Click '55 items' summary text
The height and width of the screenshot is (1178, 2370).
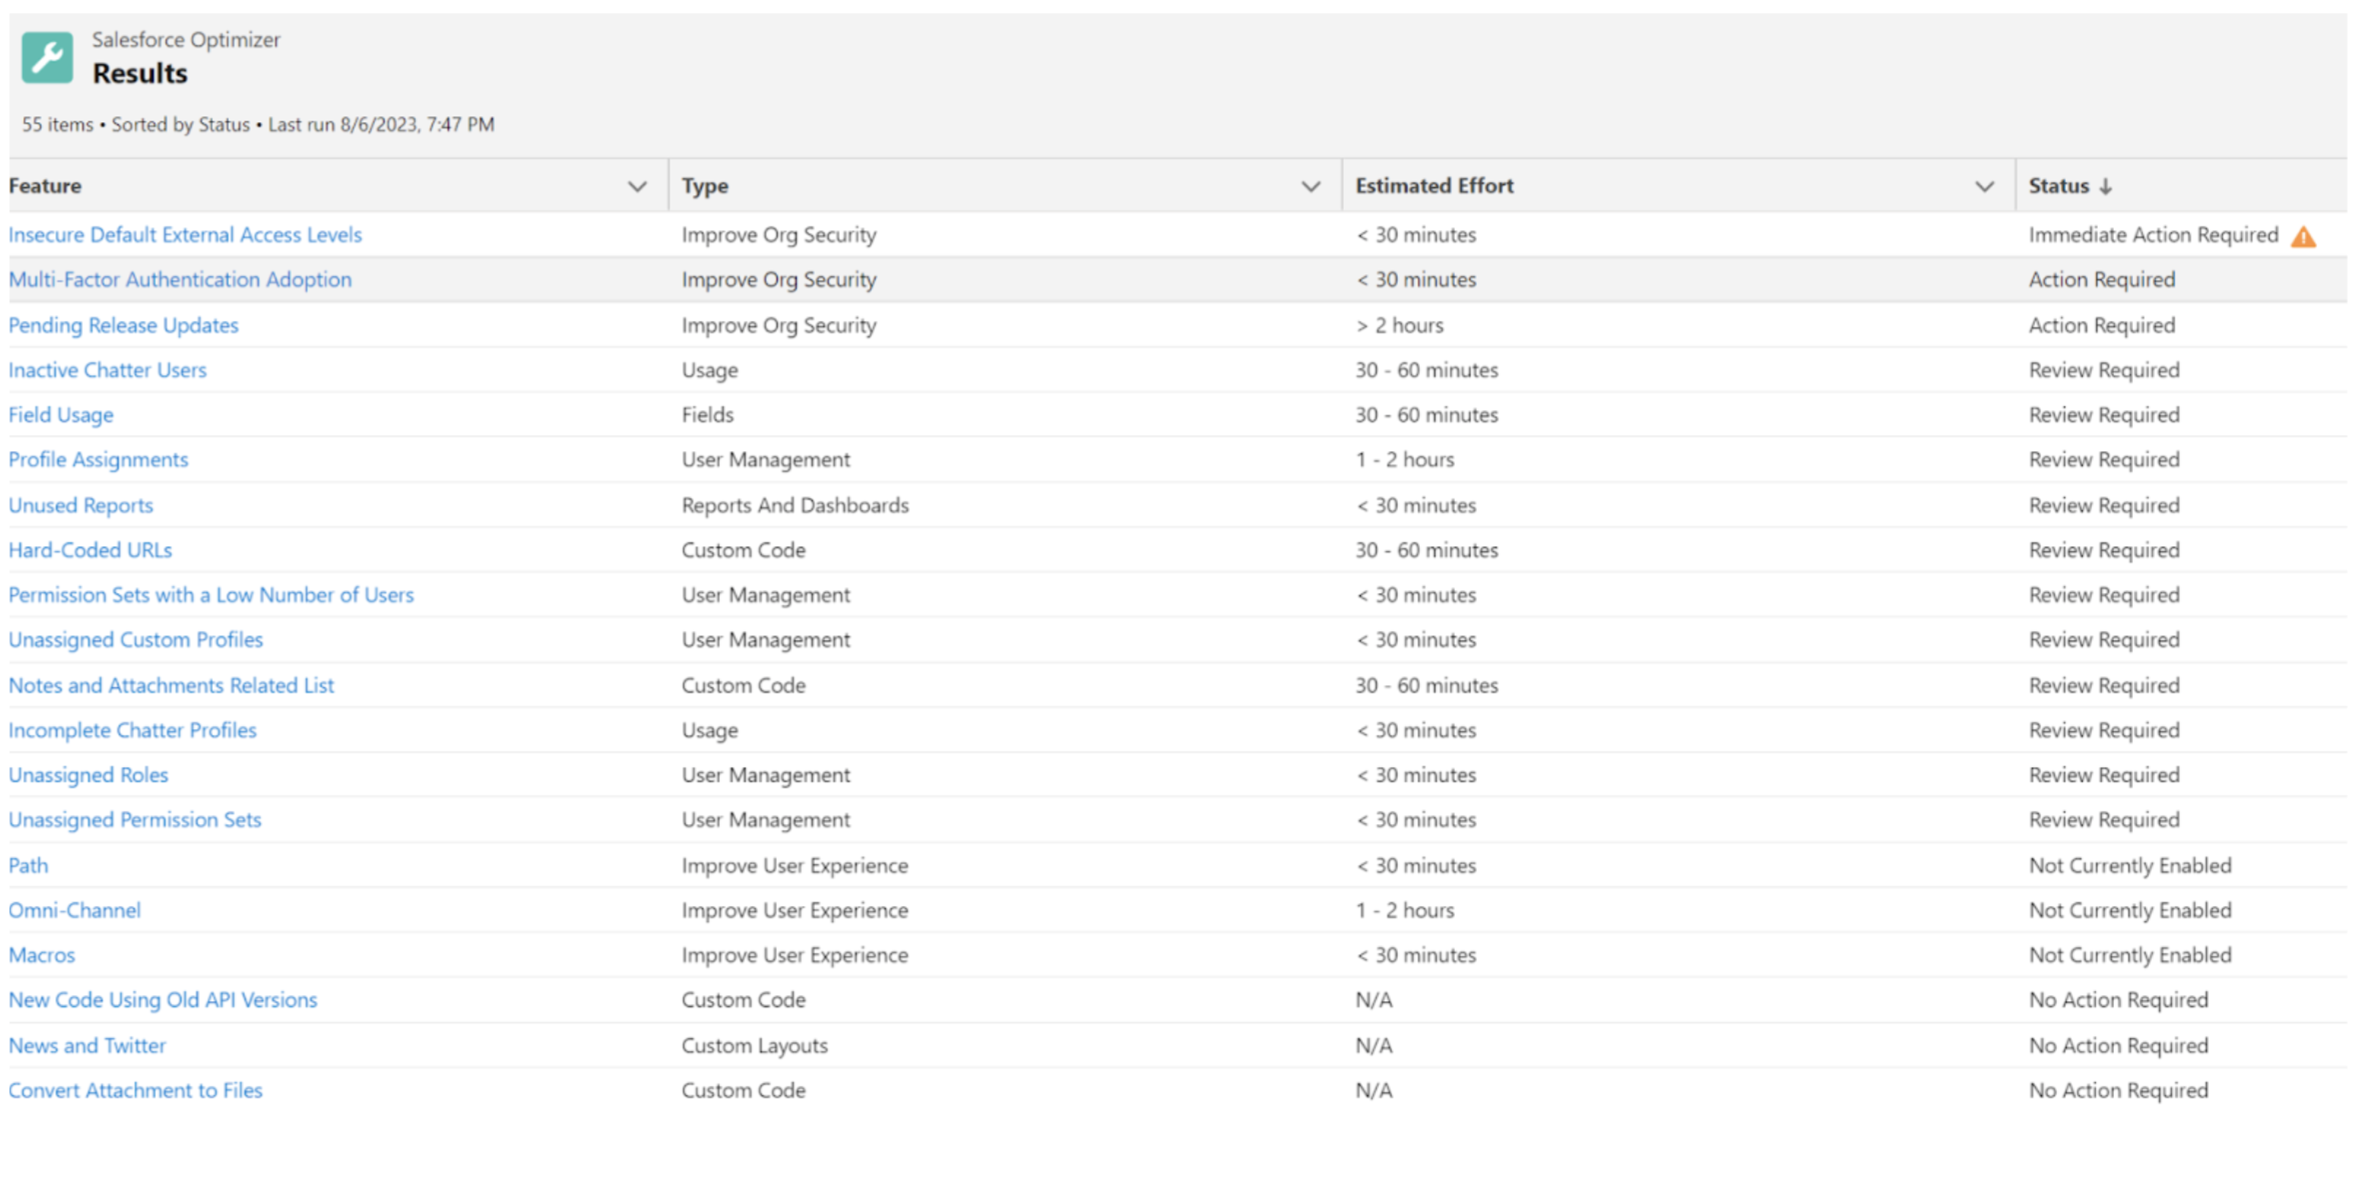[58, 124]
